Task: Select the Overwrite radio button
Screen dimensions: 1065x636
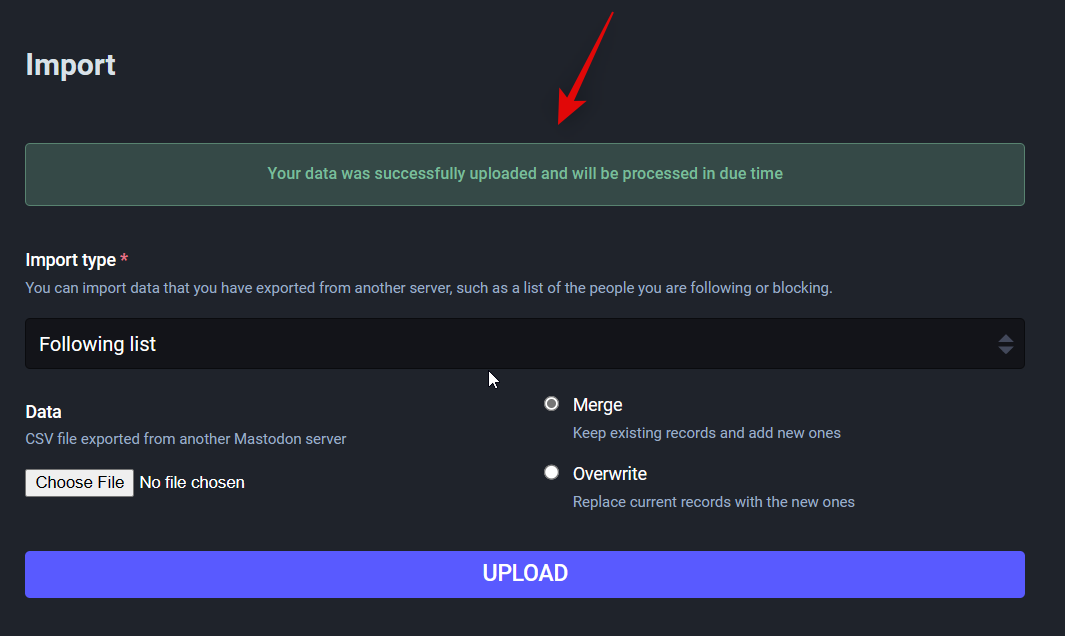Action: pyautogui.click(x=551, y=472)
